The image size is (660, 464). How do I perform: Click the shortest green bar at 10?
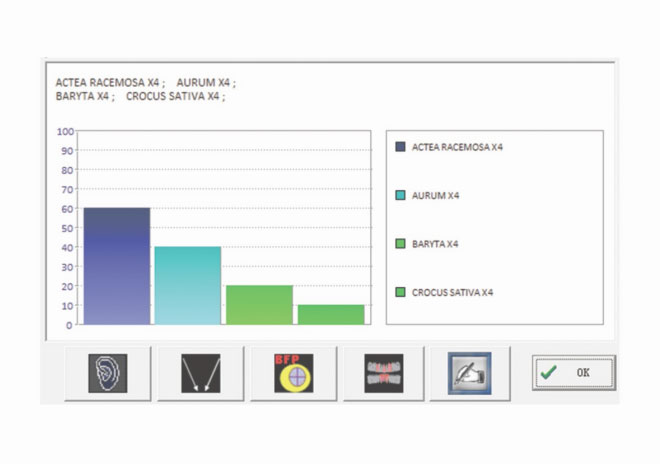tap(331, 314)
